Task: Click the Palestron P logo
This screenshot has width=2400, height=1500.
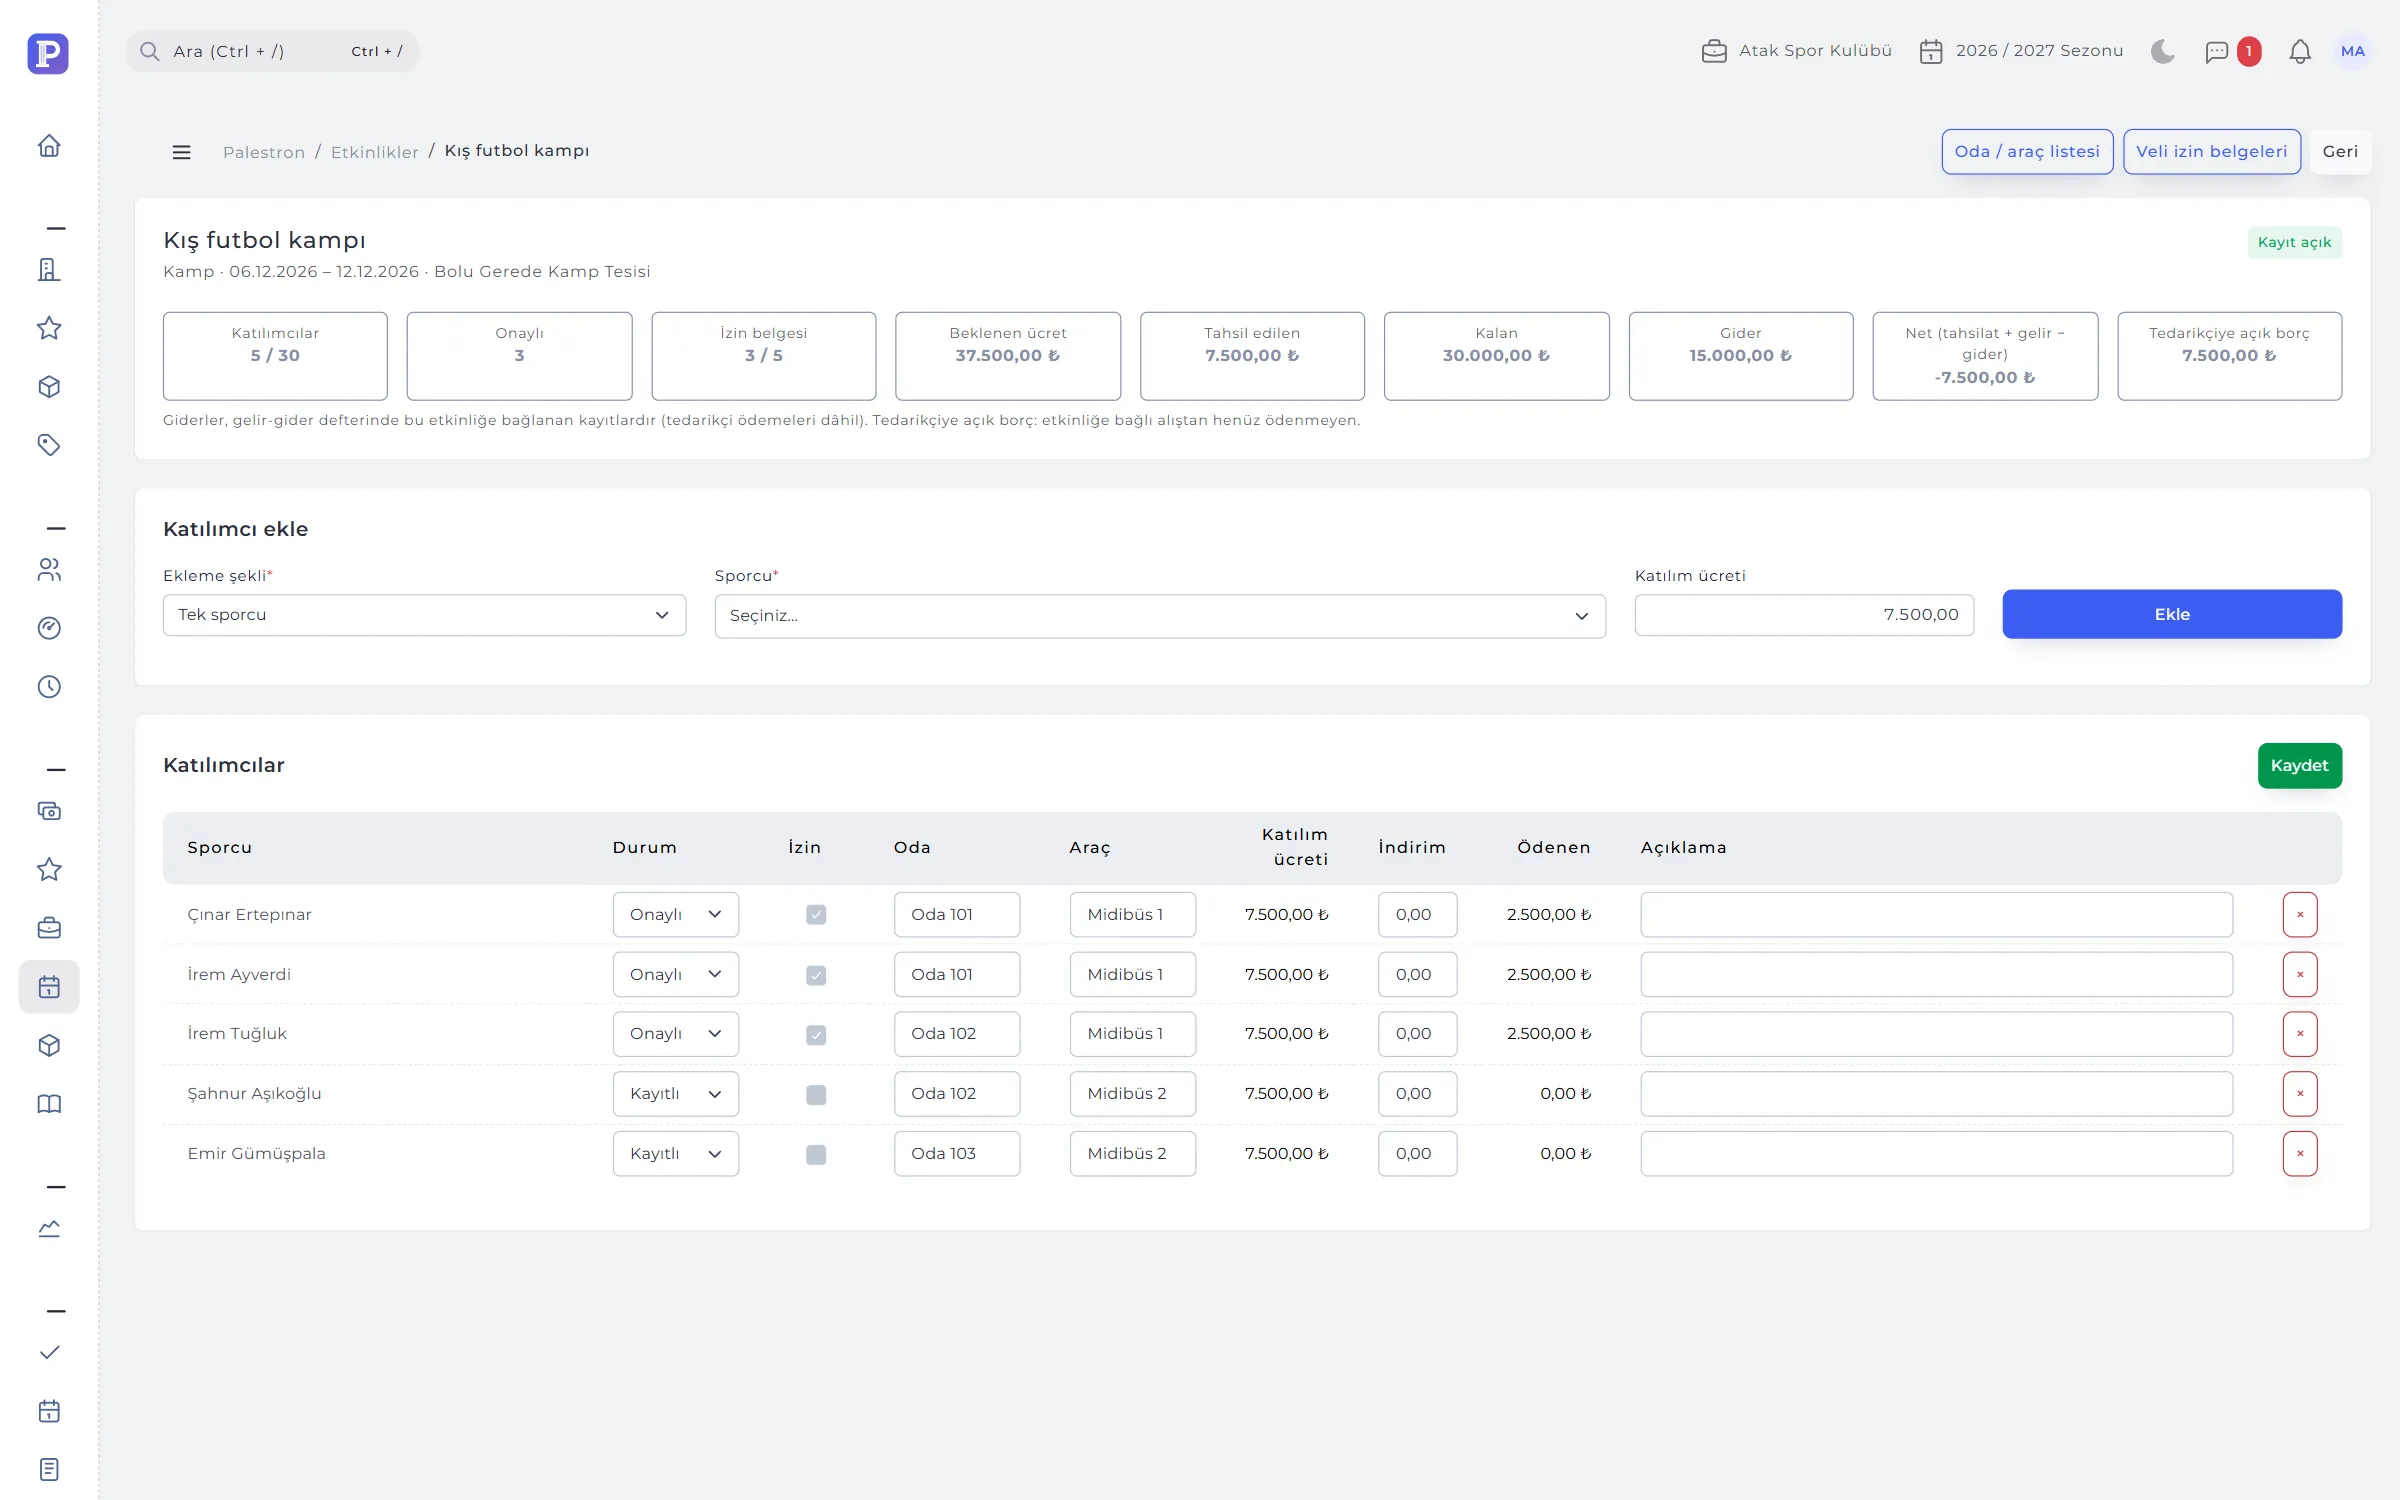Action: (x=48, y=53)
